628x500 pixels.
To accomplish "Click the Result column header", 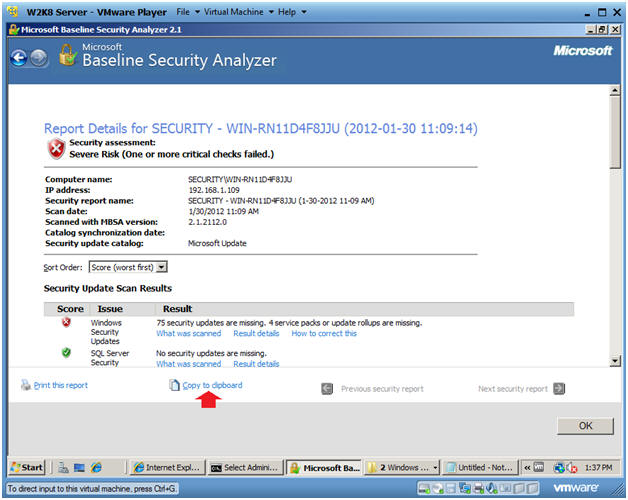I will click(x=177, y=309).
